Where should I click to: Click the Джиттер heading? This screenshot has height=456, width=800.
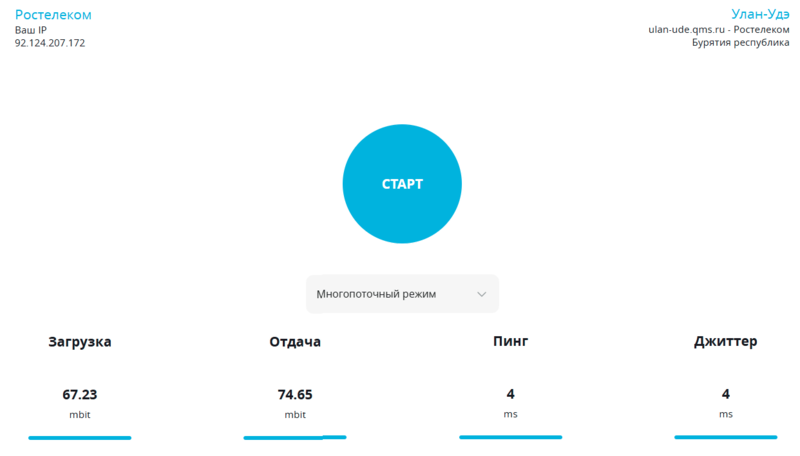coord(725,342)
